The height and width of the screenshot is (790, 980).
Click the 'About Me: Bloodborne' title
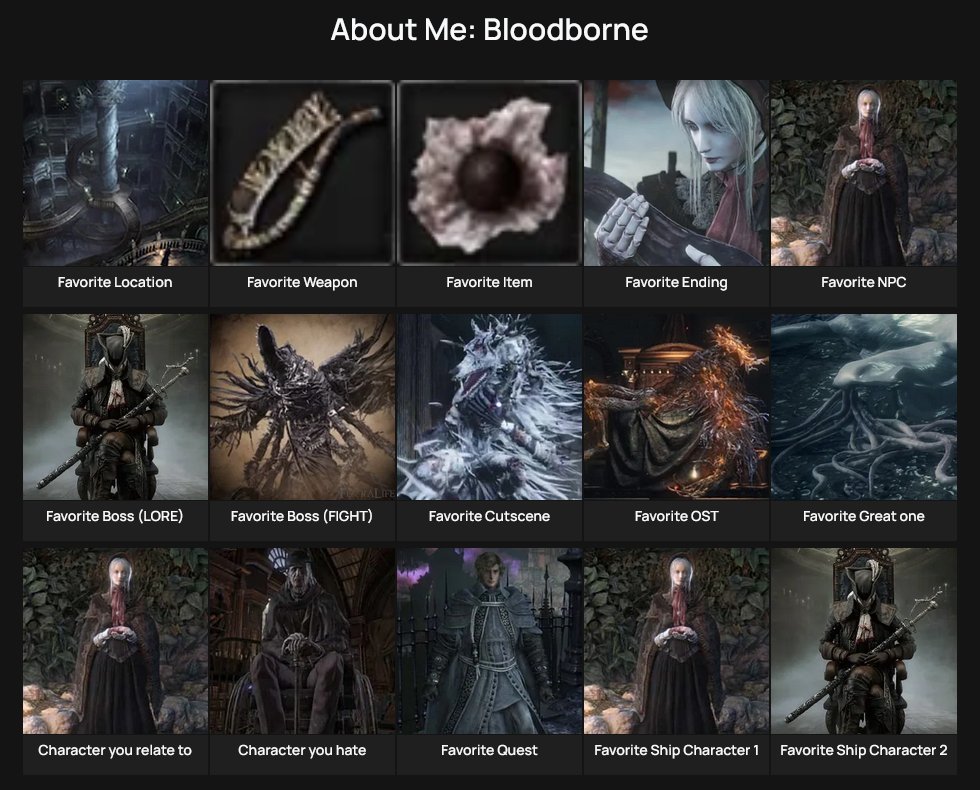click(489, 29)
